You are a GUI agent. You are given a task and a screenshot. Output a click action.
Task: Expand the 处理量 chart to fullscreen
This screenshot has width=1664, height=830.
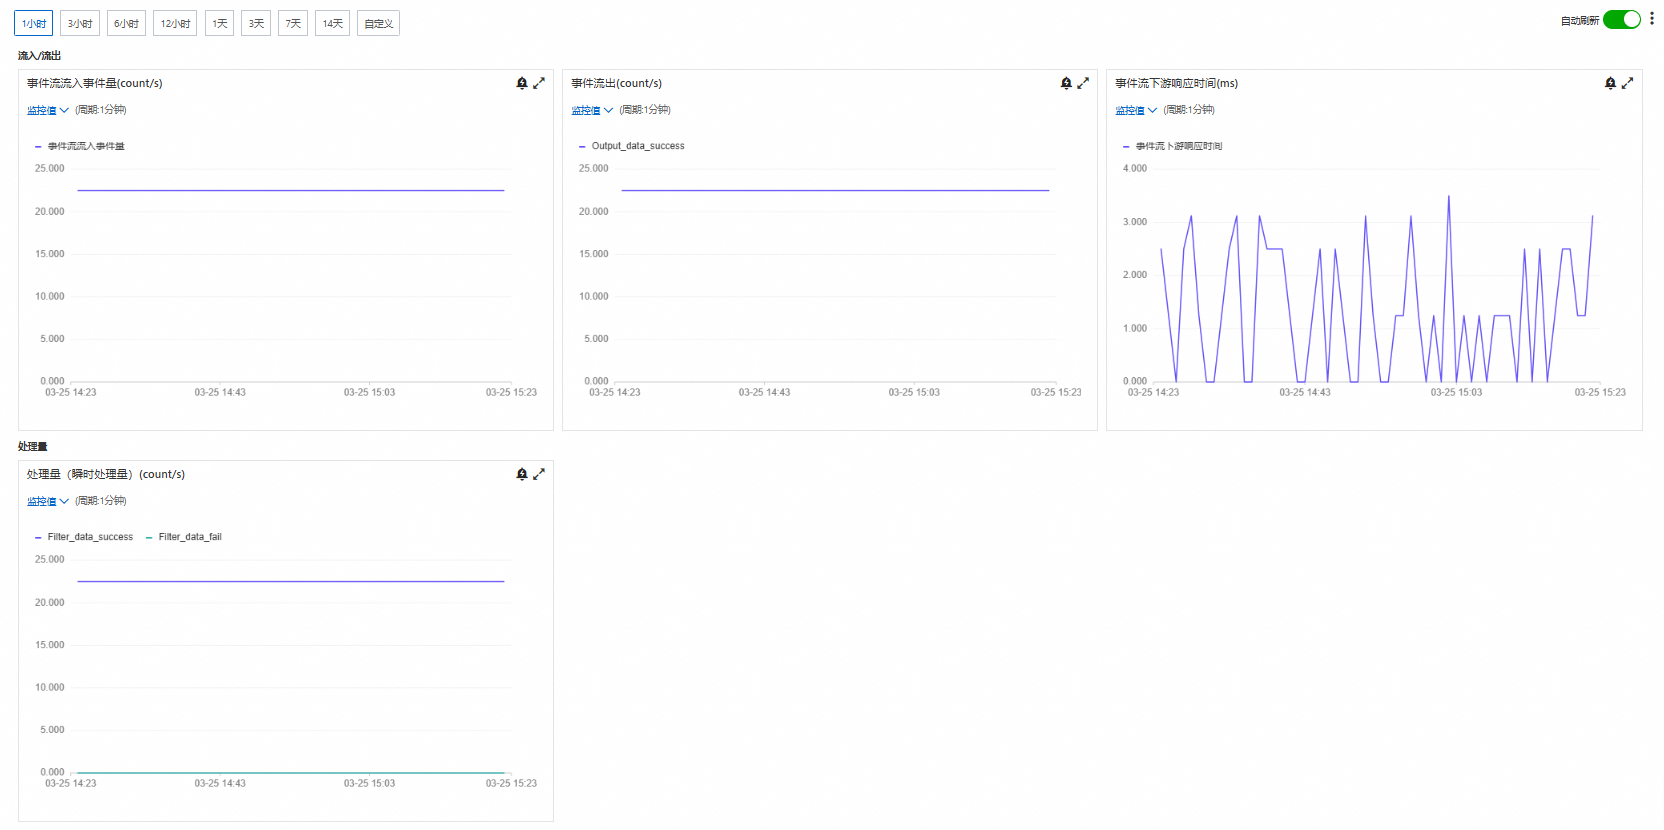(539, 474)
